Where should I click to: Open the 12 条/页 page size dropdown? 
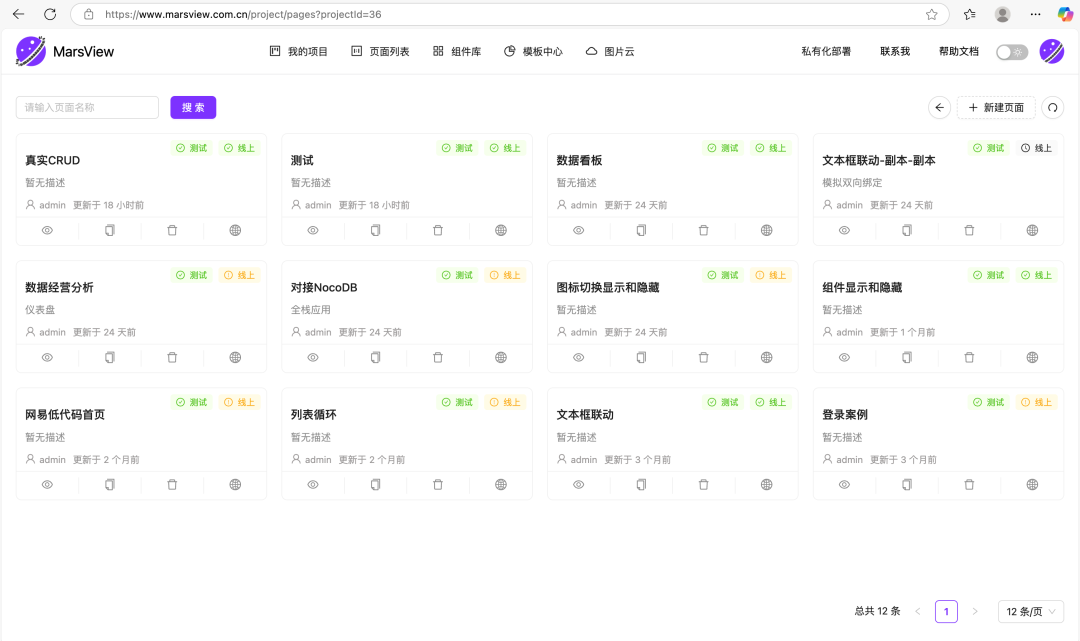[1030, 611]
